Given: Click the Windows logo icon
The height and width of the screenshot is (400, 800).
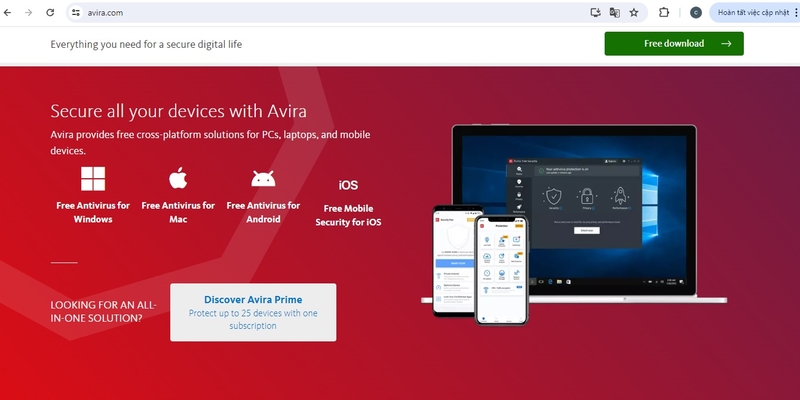Looking at the screenshot, I should point(93,179).
